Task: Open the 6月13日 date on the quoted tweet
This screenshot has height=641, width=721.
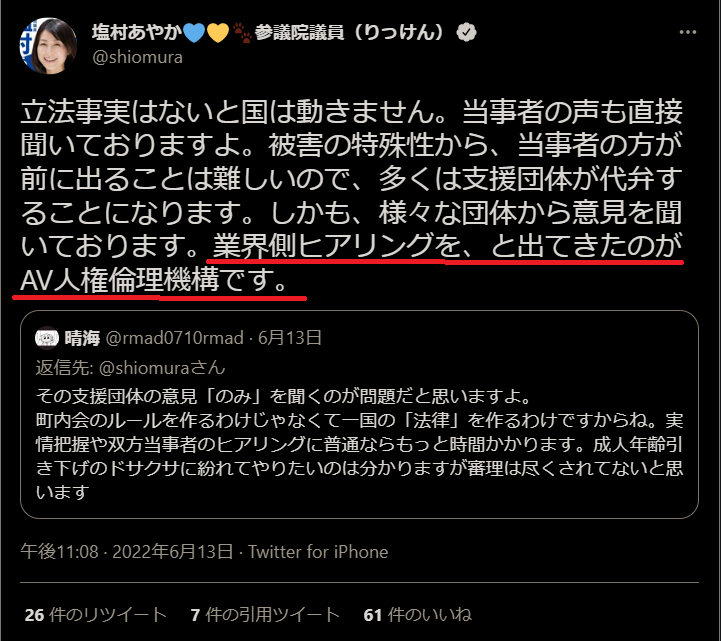Action: click(x=289, y=338)
